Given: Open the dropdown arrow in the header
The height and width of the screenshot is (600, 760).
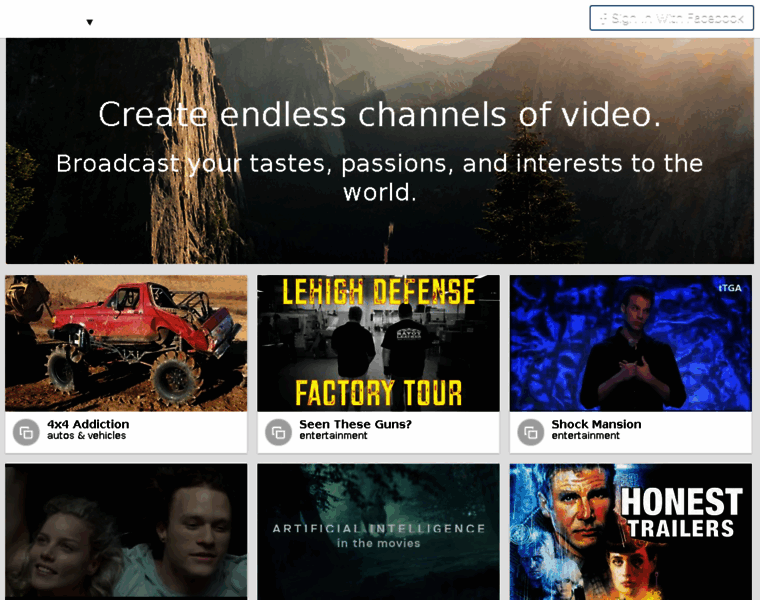Looking at the screenshot, I should [x=90, y=22].
